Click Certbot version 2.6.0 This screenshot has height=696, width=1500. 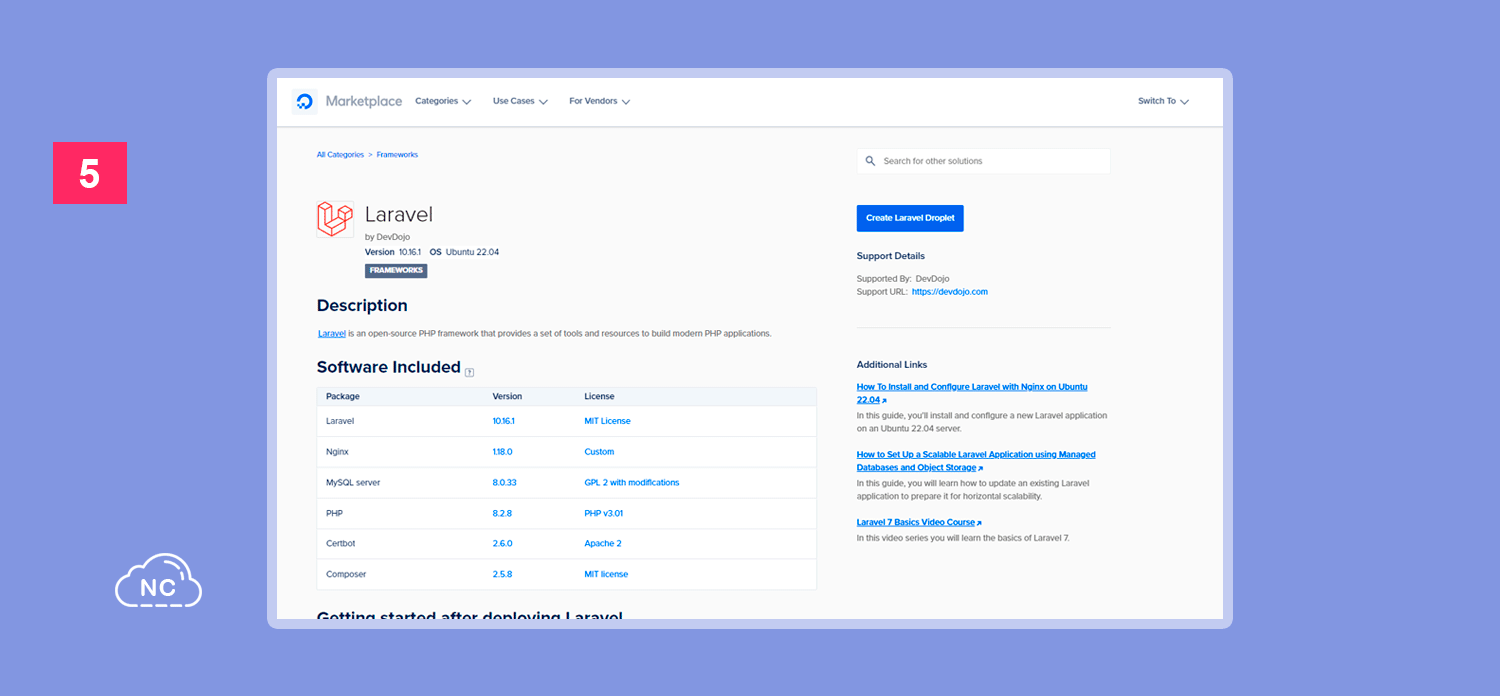502,543
